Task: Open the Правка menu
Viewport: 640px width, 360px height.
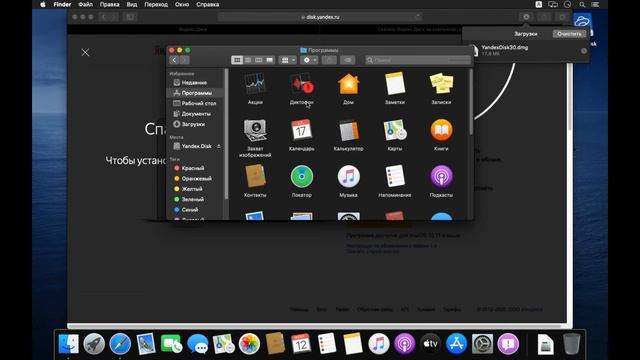Action: [x=109, y=4]
